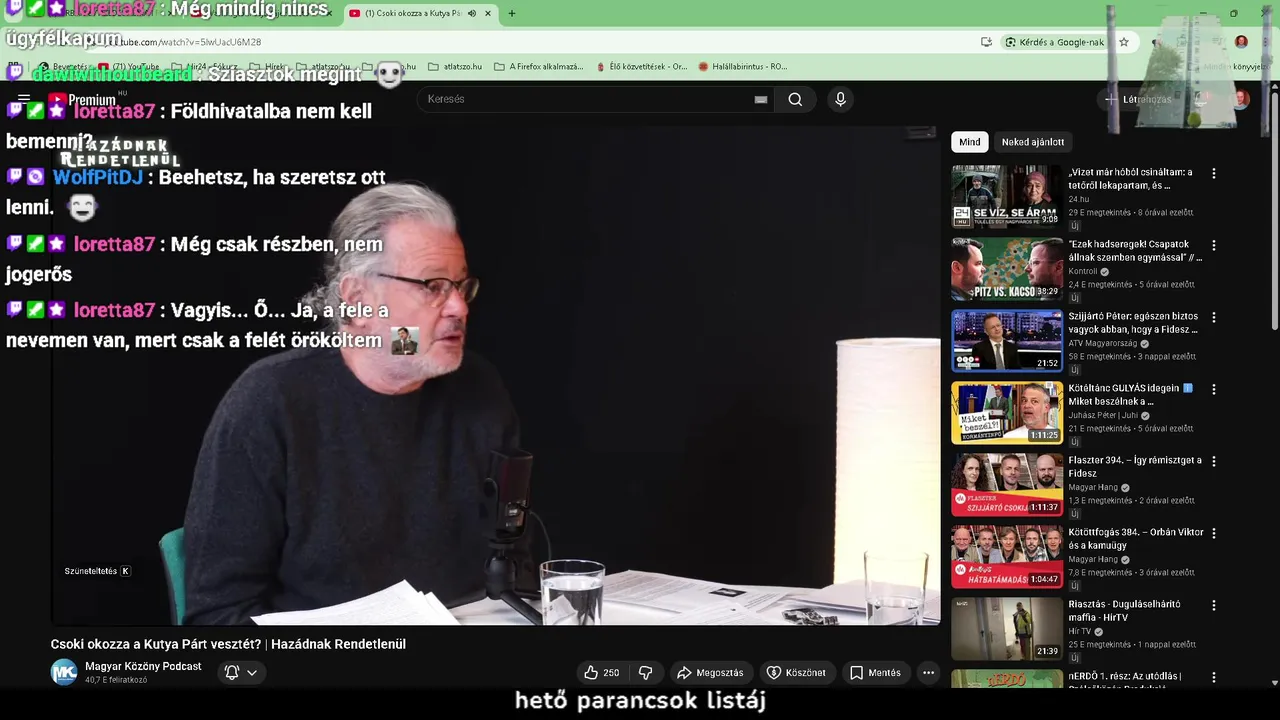Image resolution: width=1280 pixels, height=720 pixels.
Task: Open Magyar Közöny Podcast channel avatar
Action: coord(64,673)
